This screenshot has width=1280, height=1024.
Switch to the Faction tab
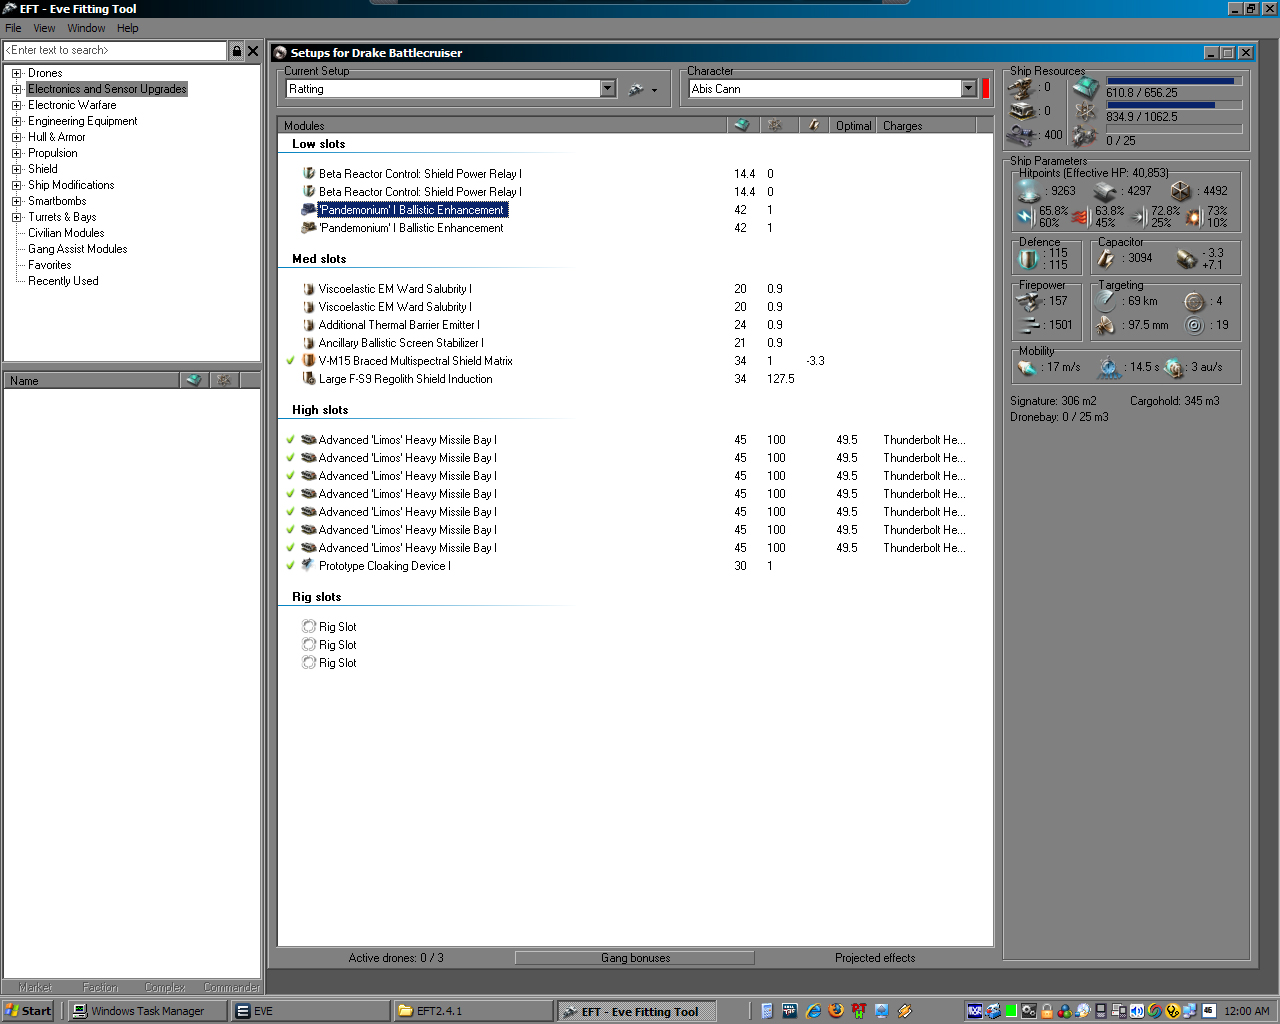point(100,987)
